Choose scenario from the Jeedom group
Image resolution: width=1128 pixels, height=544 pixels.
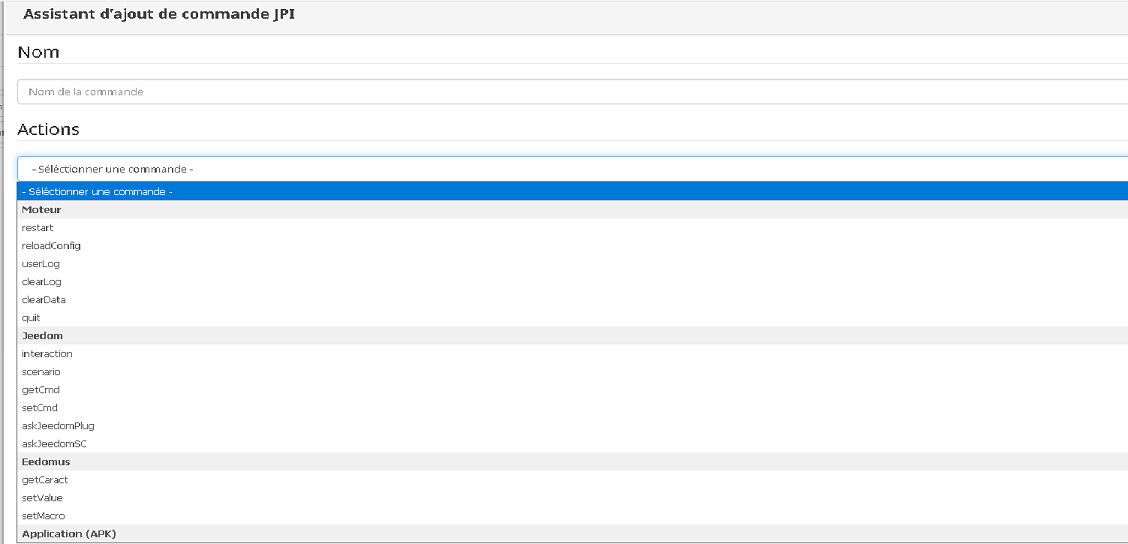tap(41, 372)
